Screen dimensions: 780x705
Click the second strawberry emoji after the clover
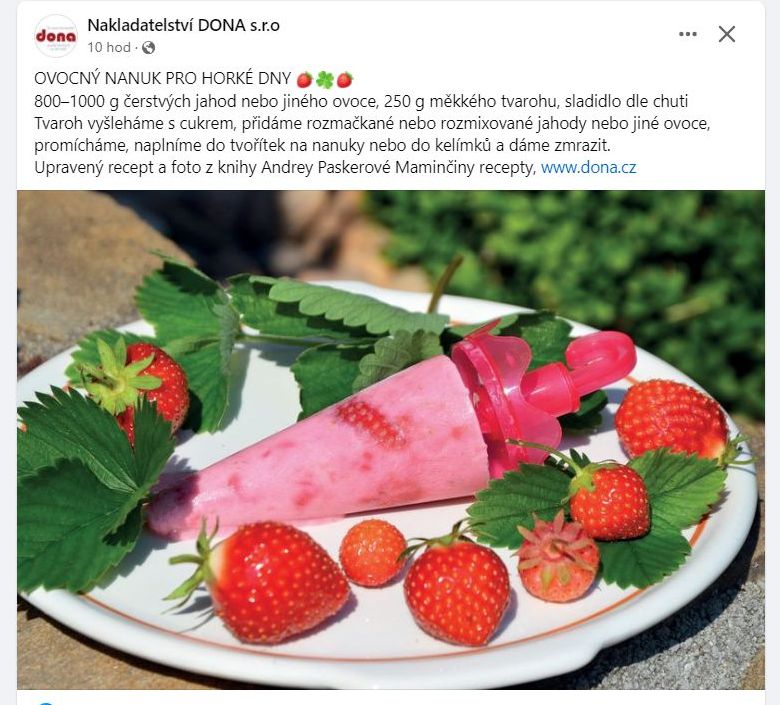[x=345, y=79]
